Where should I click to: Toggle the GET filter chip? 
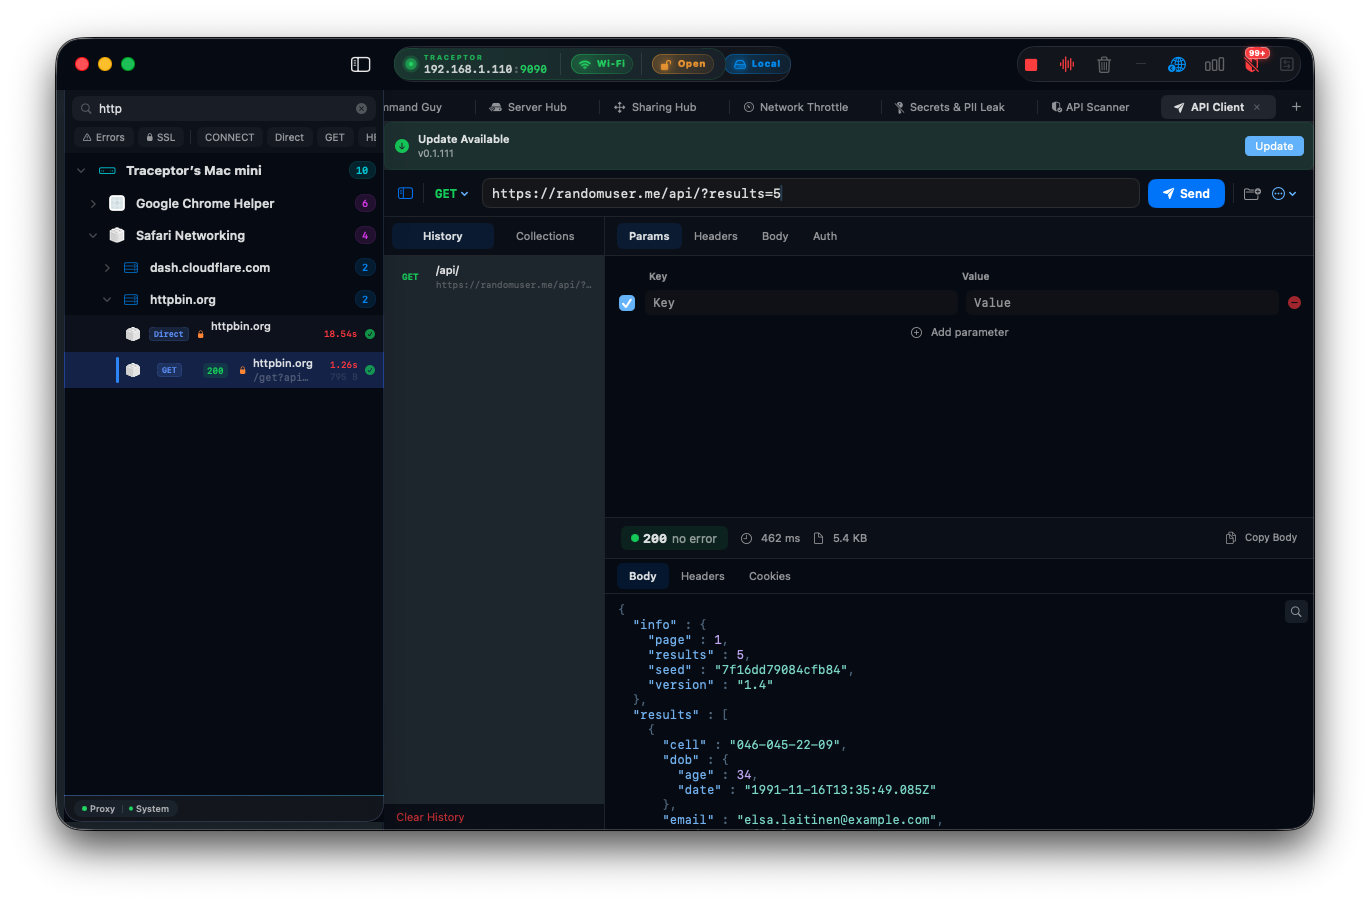335,137
